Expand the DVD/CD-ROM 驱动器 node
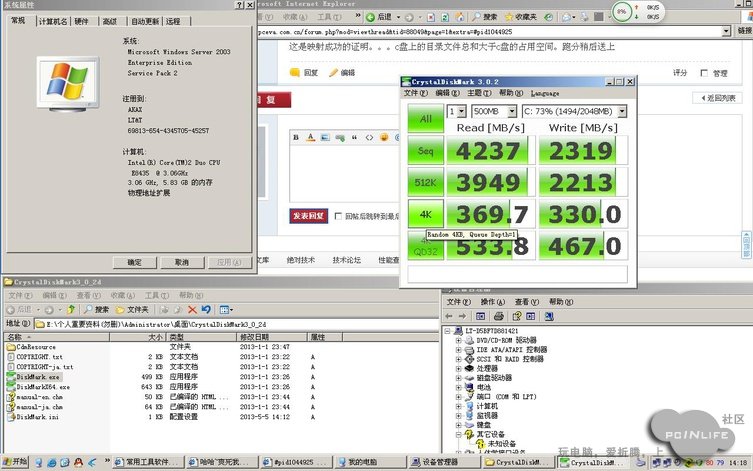Image resolution: width=753 pixels, height=471 pixels. coord(458,340)
